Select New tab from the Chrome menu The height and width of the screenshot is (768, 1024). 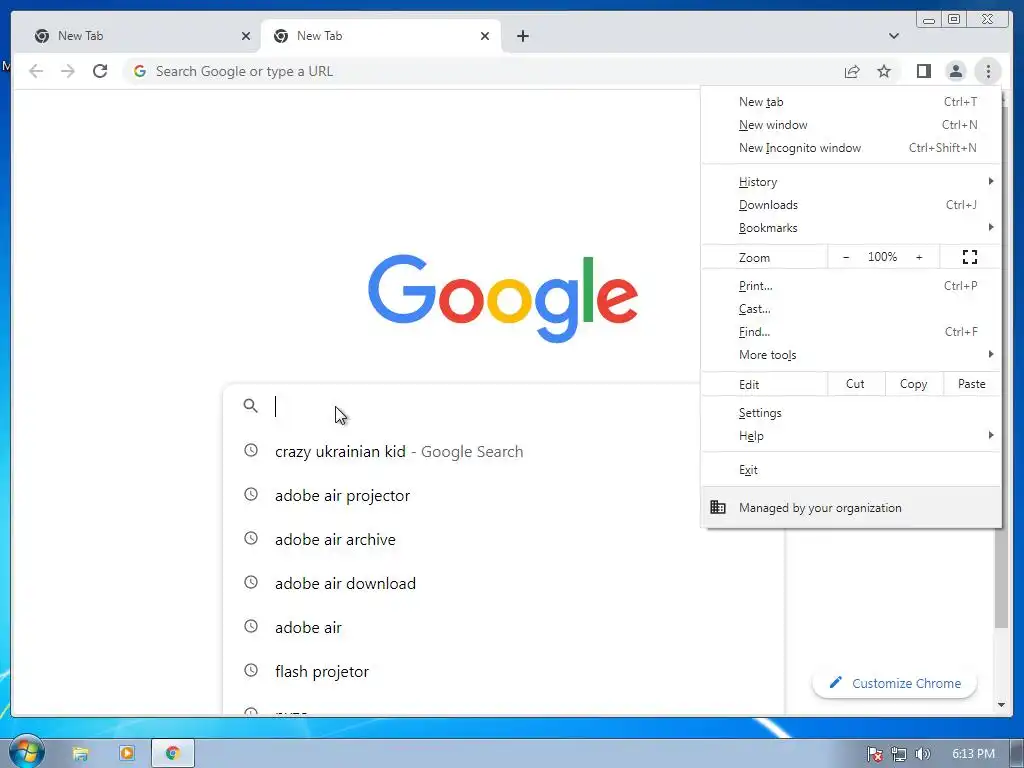(x=851, y=102)
